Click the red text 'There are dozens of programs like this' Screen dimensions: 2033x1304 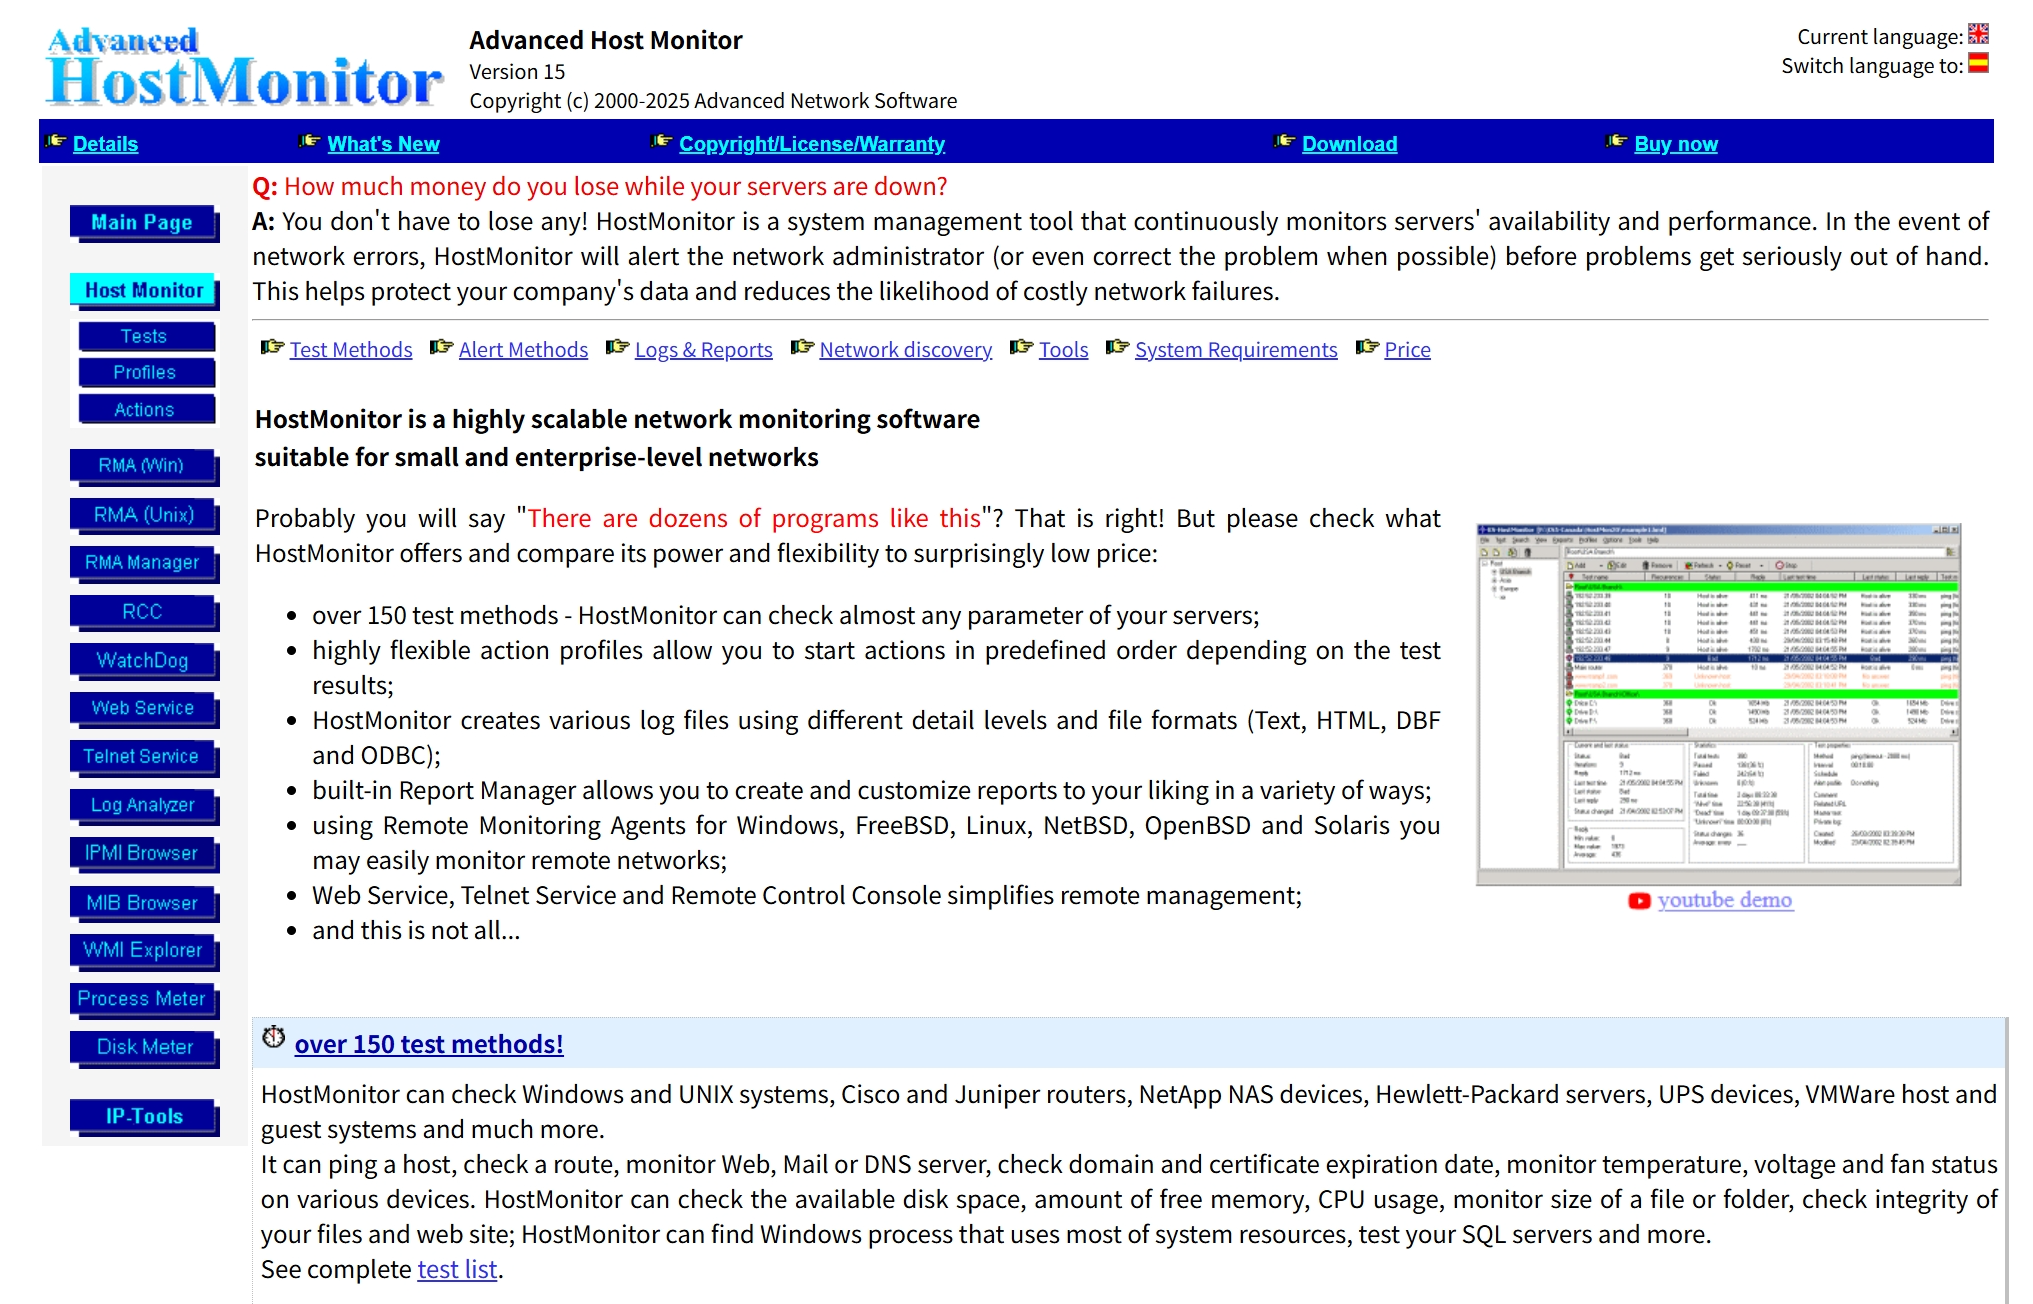754,519
